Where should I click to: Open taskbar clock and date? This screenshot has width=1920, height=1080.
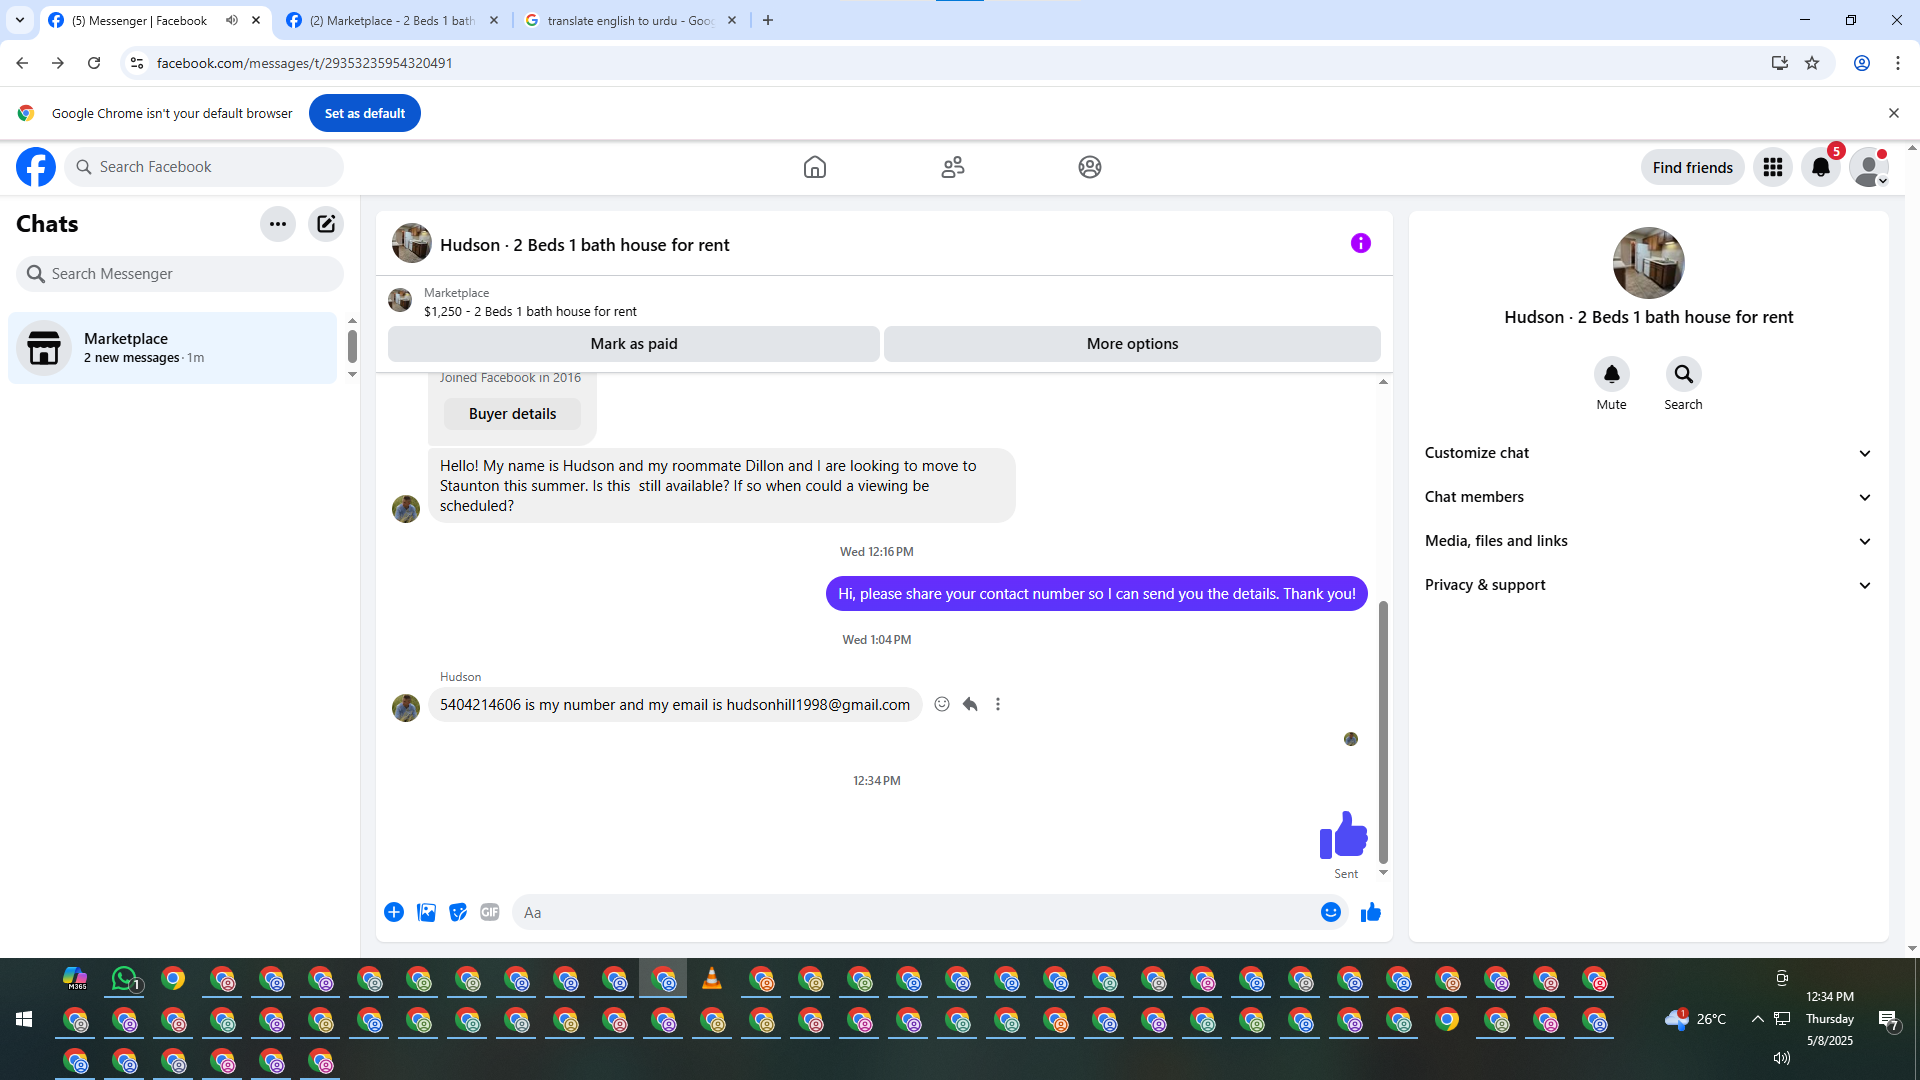coord(1830,1019)
